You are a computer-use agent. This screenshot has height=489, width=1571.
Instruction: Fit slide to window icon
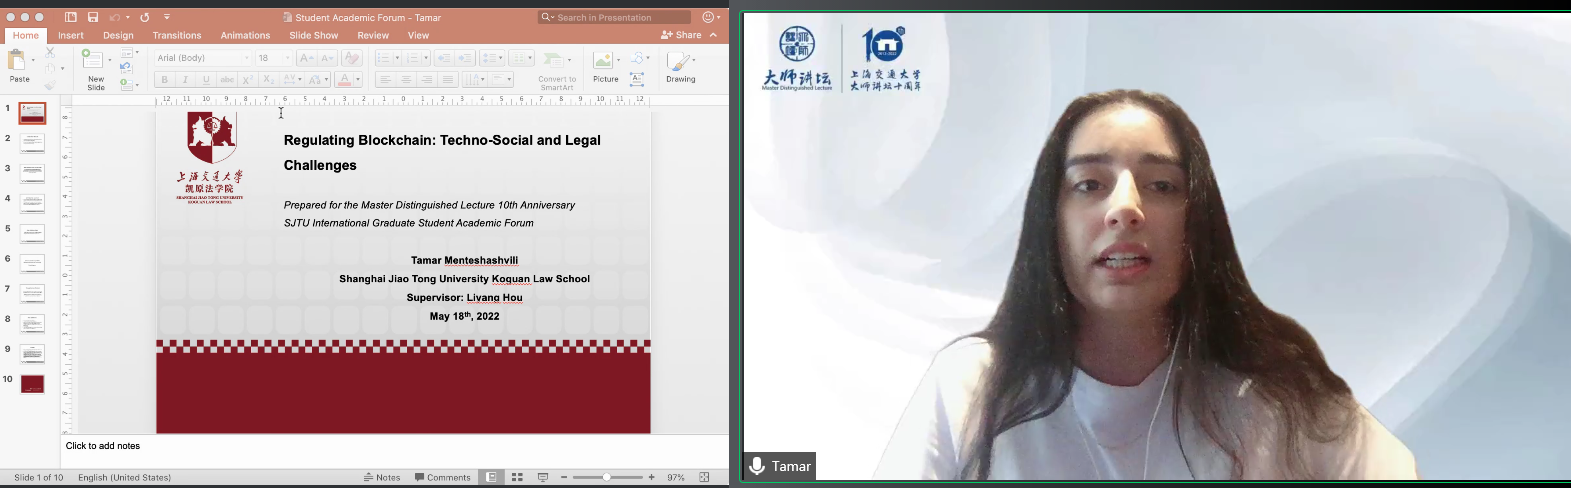(x=704, y=478)
